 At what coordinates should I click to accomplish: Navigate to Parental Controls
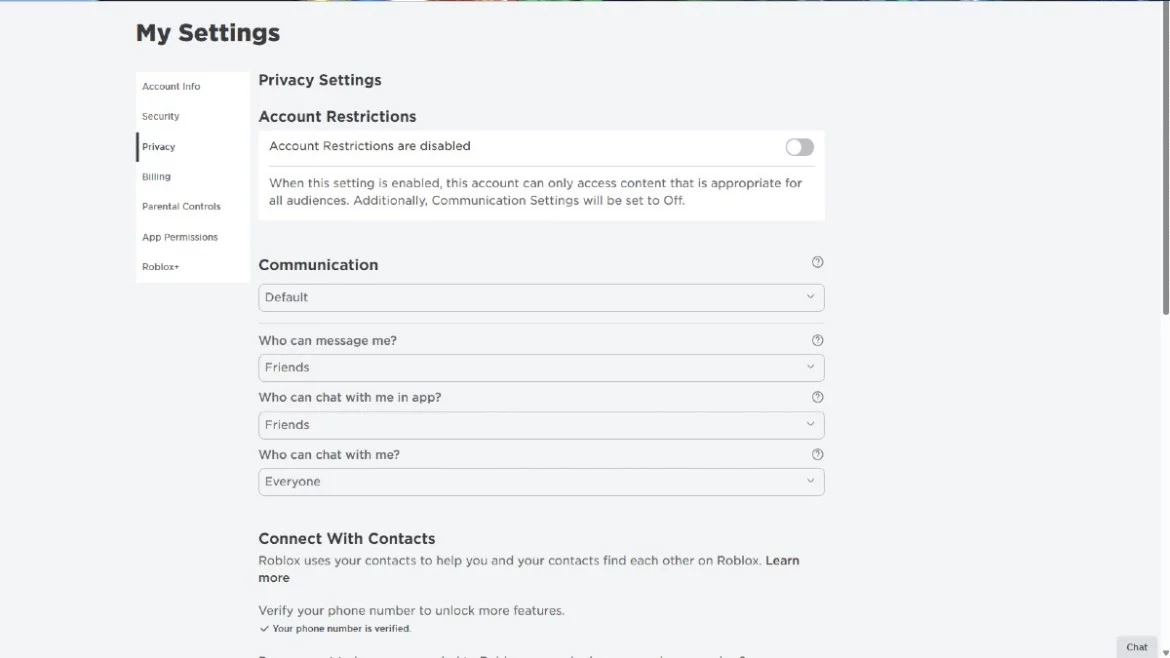click(181, 207)
